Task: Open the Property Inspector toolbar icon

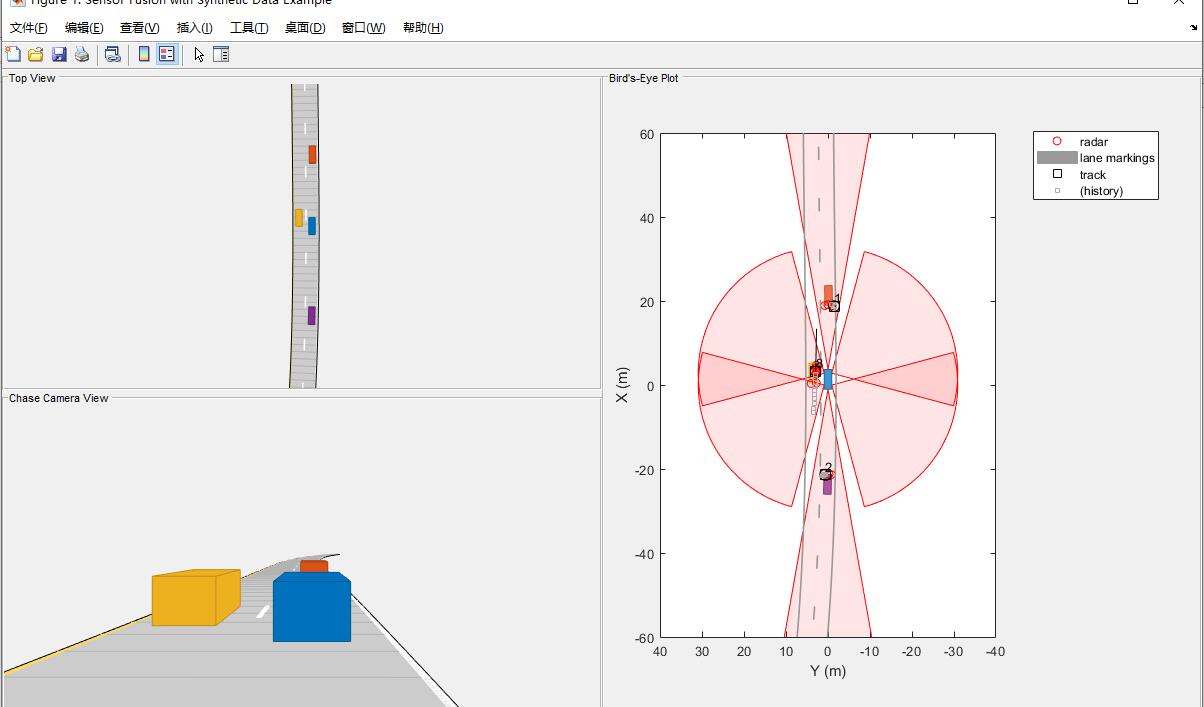Action: (x=222, y=55)
